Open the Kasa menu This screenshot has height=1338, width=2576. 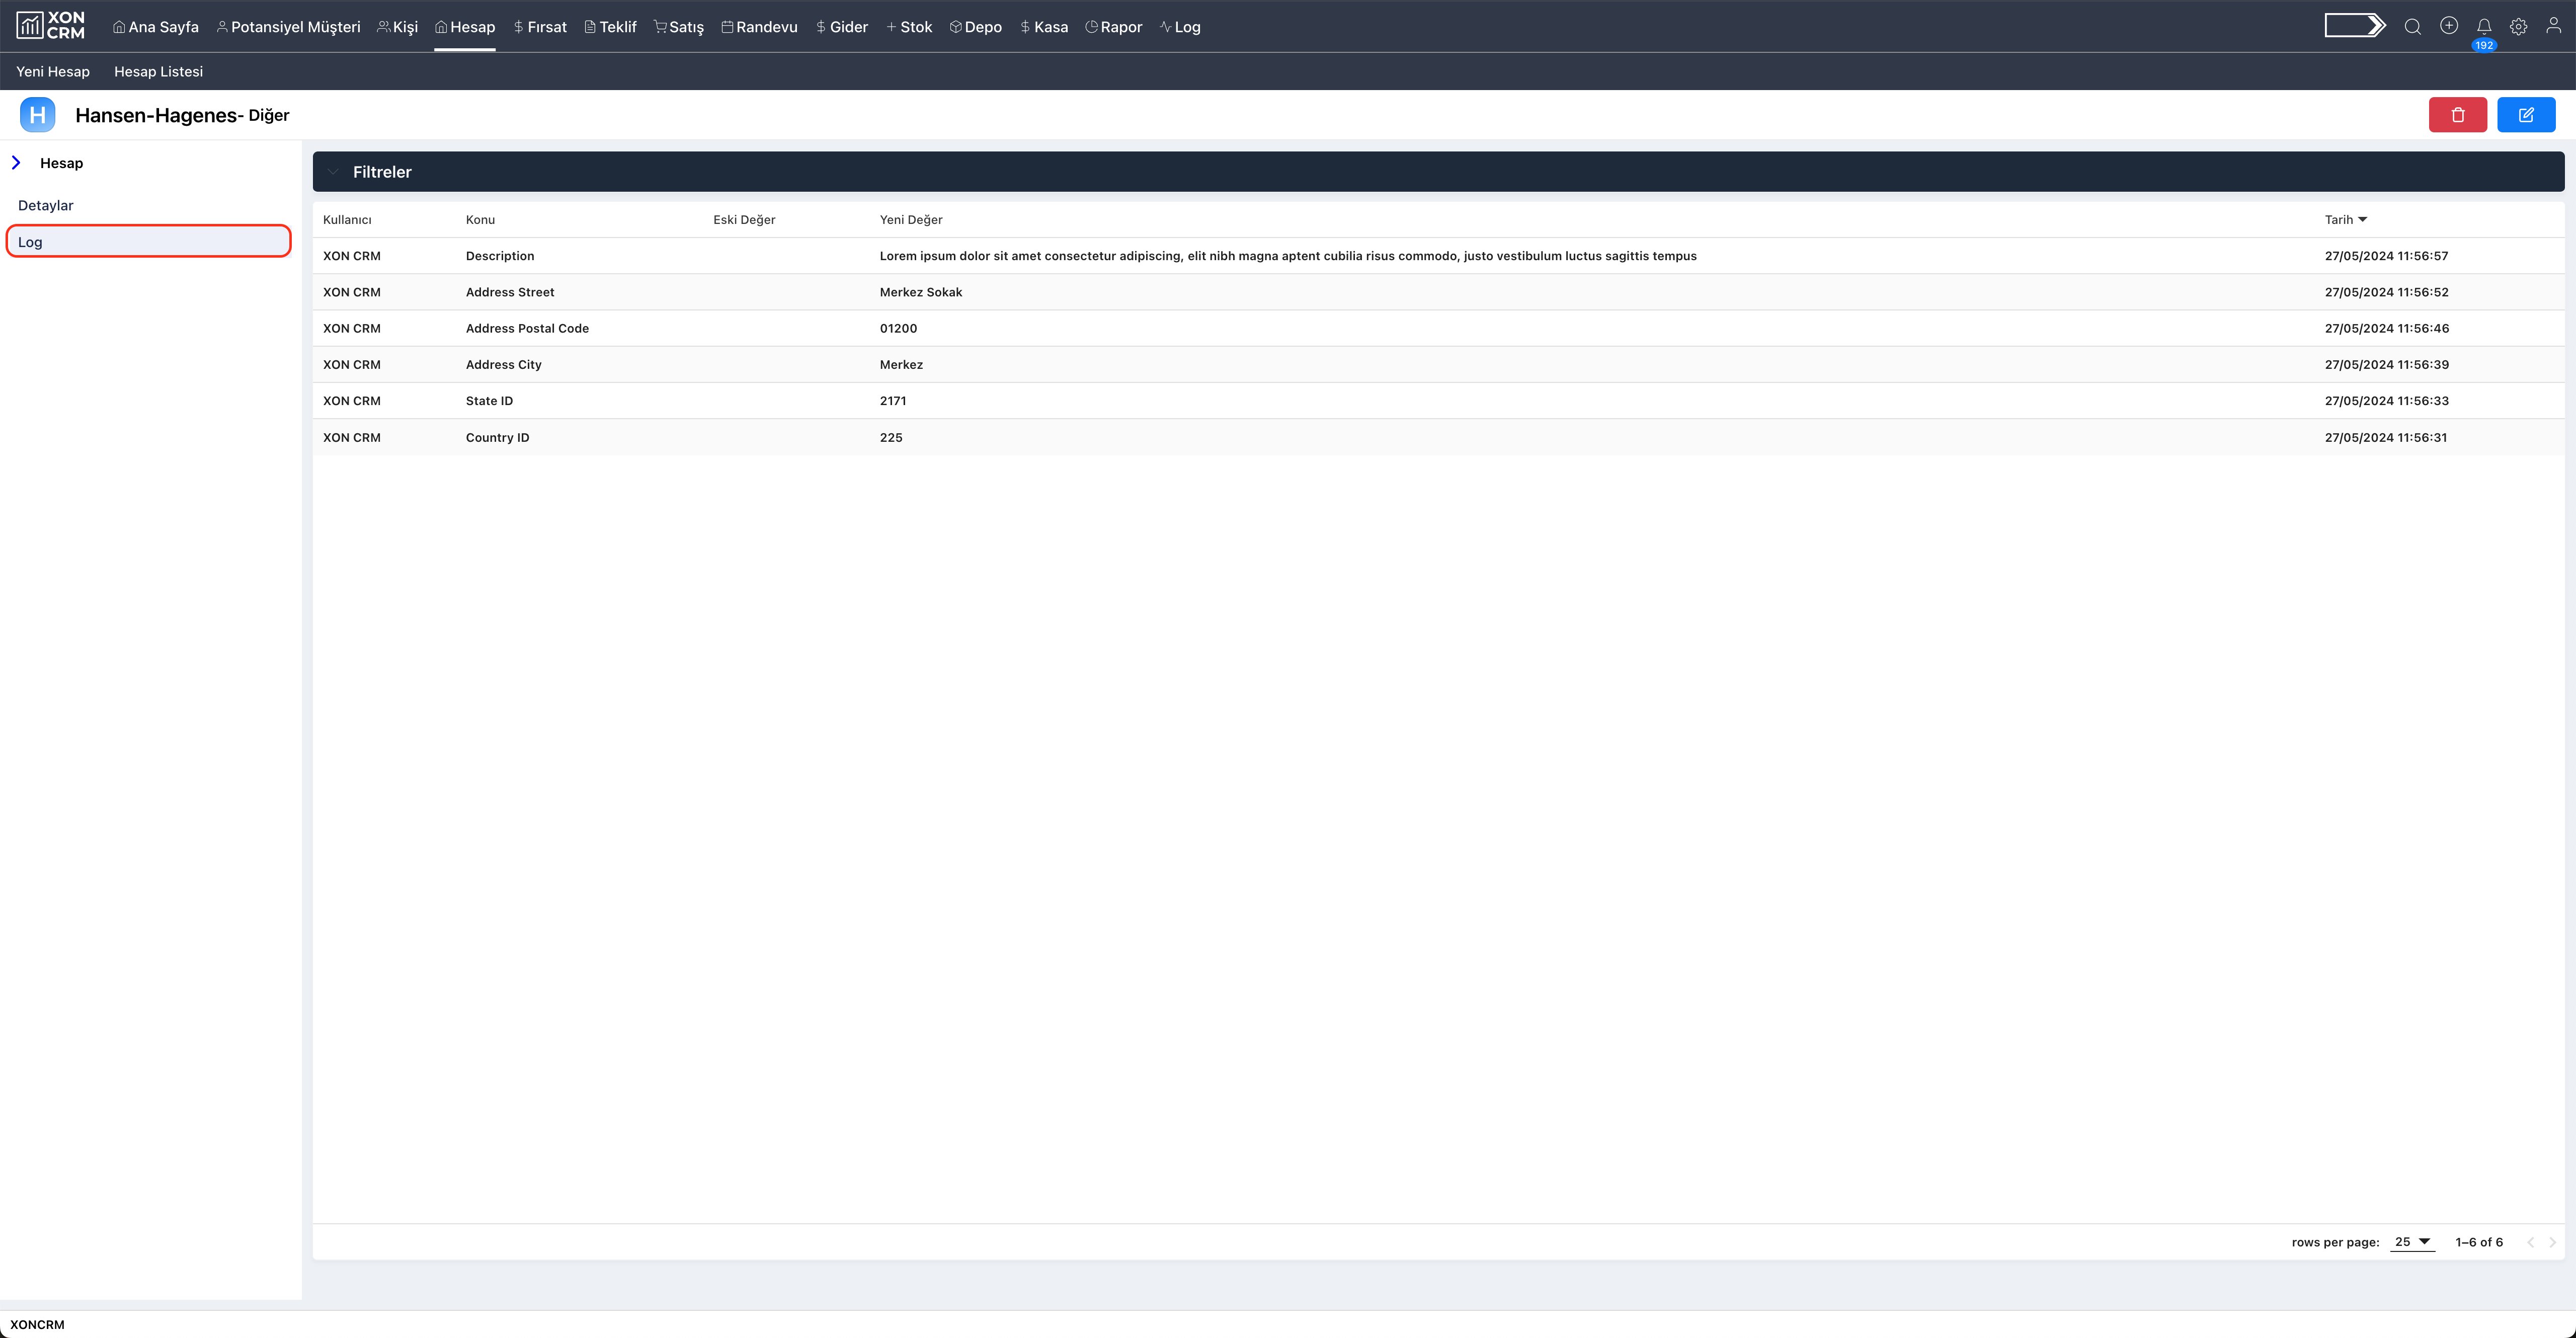(x=1044, y=27)
